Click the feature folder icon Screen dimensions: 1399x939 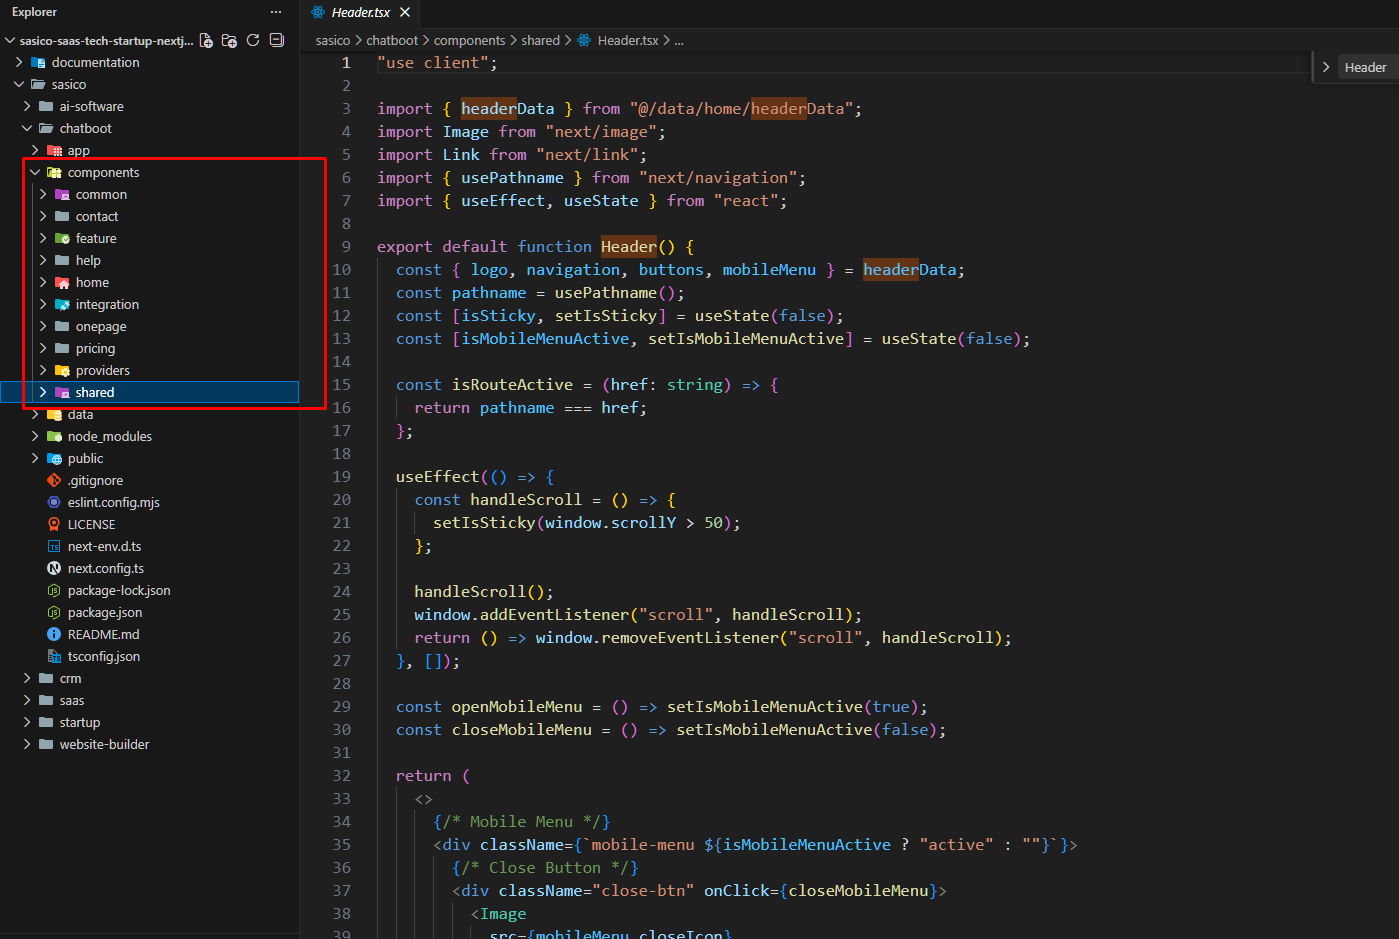[x=62, y=238]
